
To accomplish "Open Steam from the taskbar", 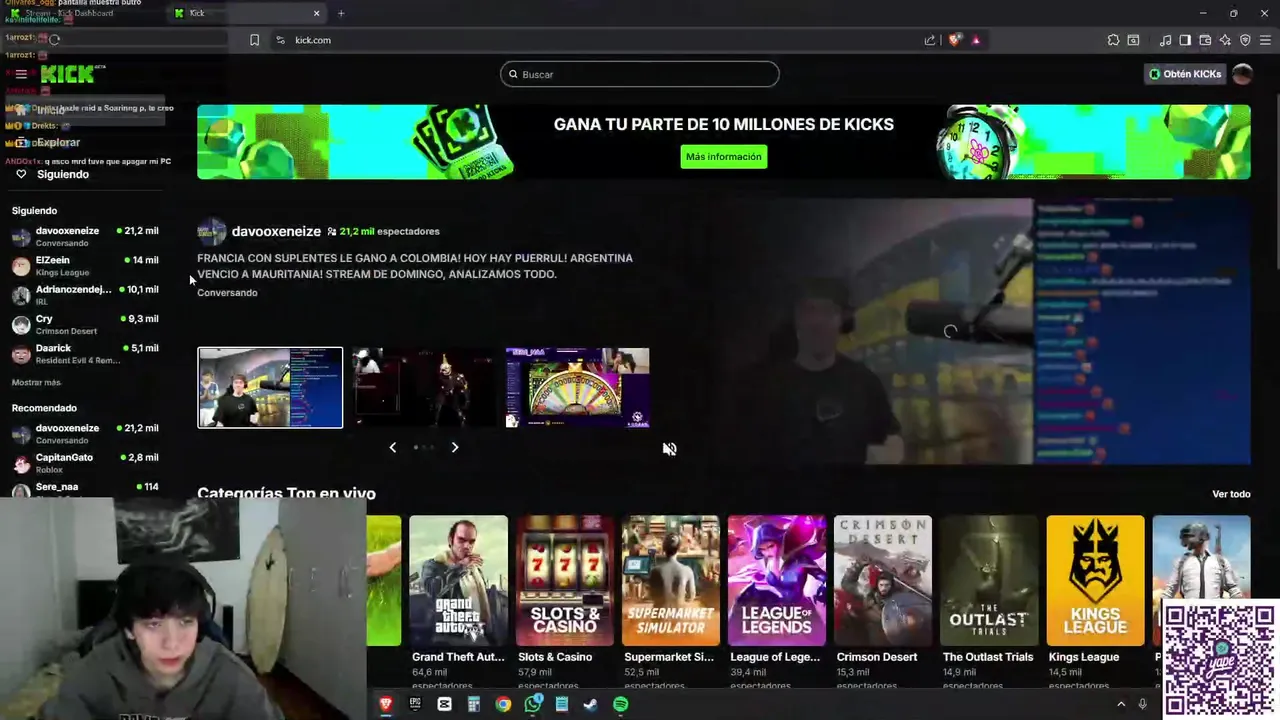I will click(591, 704).
